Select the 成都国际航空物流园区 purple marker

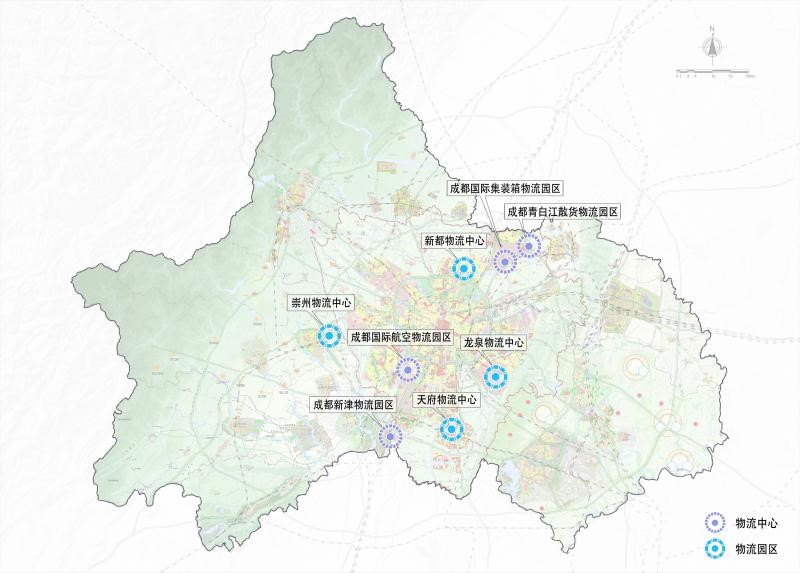tap(407, 371)
